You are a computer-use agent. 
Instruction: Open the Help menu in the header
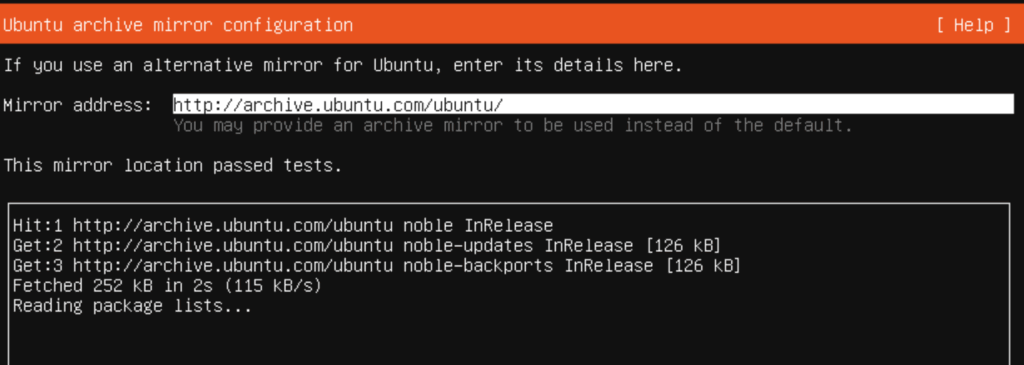tap(973, 25)
